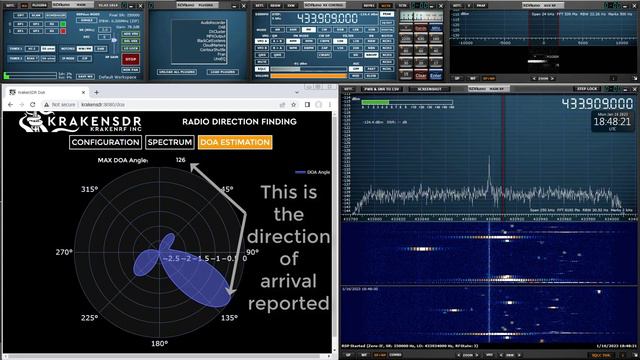Open SETT. in the Main SP window
Viewport: 640px width, 360px height.
point(348,89)
